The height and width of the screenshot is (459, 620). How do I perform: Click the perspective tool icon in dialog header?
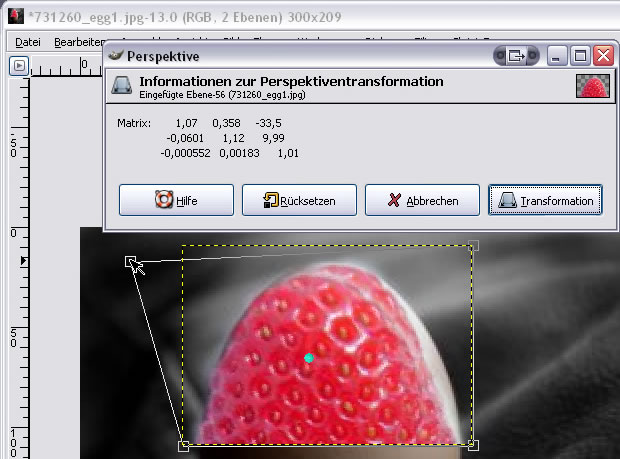(x=121, y=85)
